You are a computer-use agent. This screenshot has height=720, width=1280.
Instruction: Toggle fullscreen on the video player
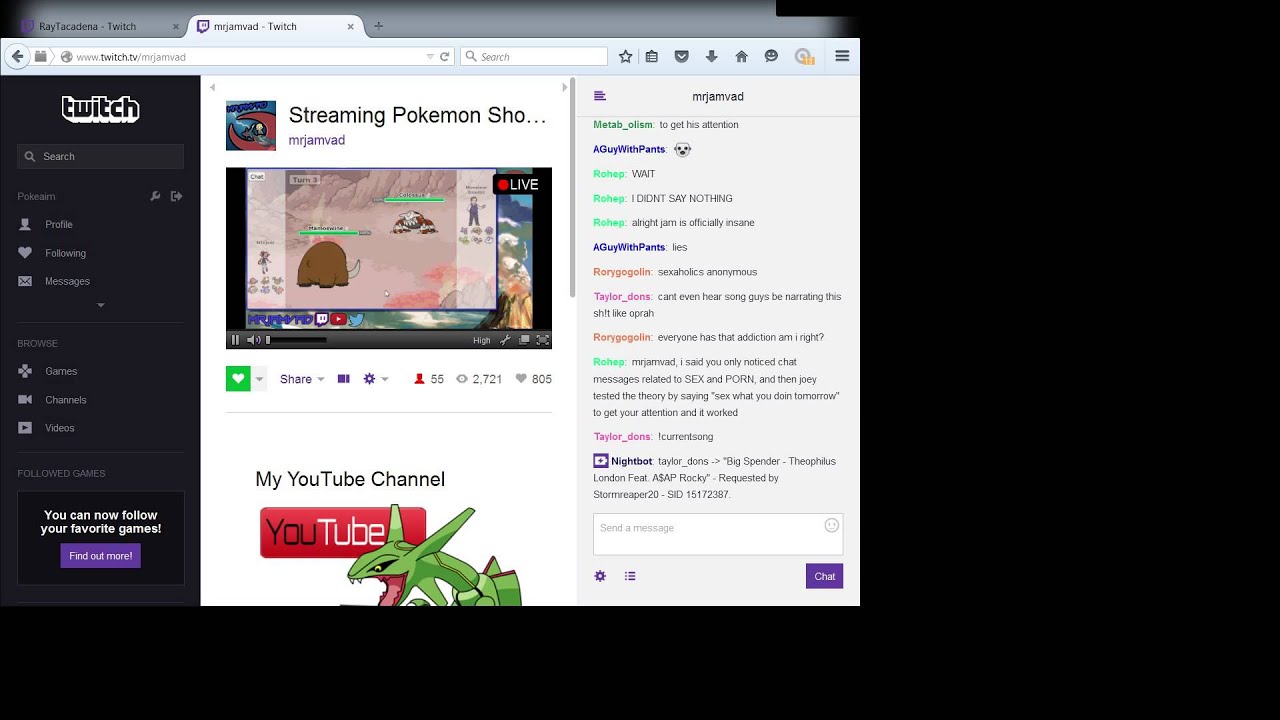[543, 340]
